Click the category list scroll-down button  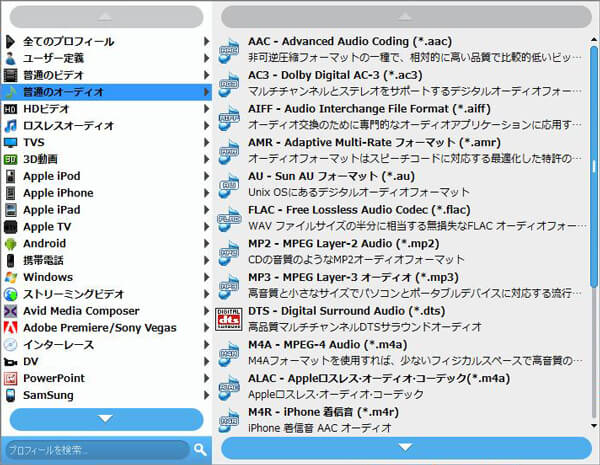click(106, 419)
